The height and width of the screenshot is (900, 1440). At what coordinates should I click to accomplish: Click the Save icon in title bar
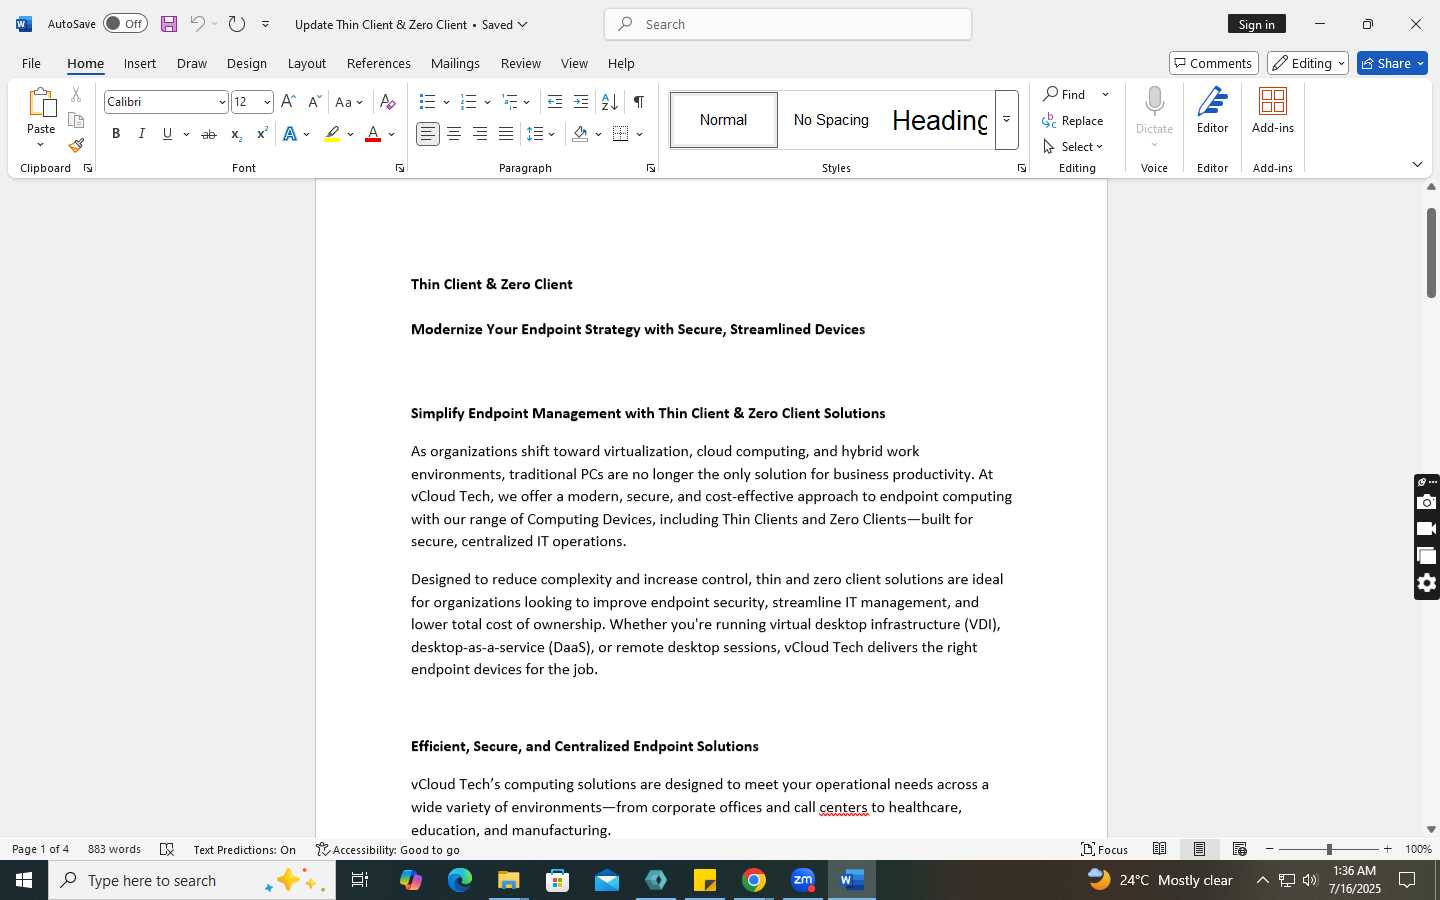[169, 24]
